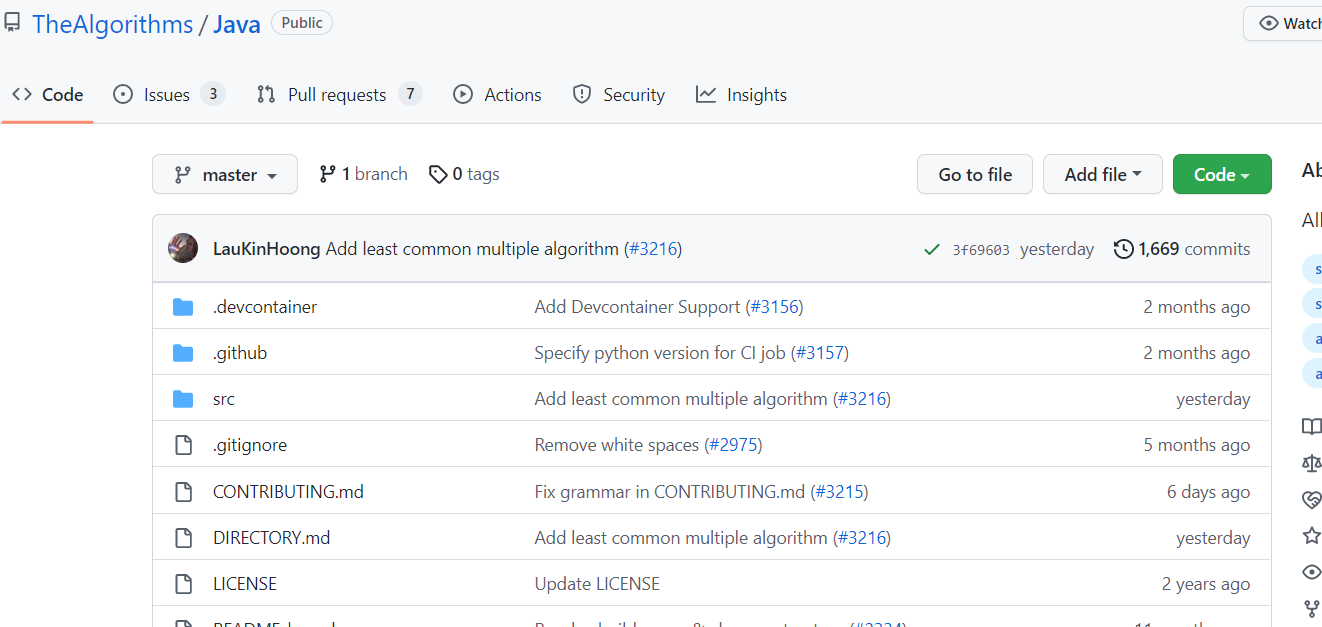Click LauKinHoong's avatar thumbnail
This screenshot has height=627, width=1322.
pyautogui.click(x=183, y=248)
